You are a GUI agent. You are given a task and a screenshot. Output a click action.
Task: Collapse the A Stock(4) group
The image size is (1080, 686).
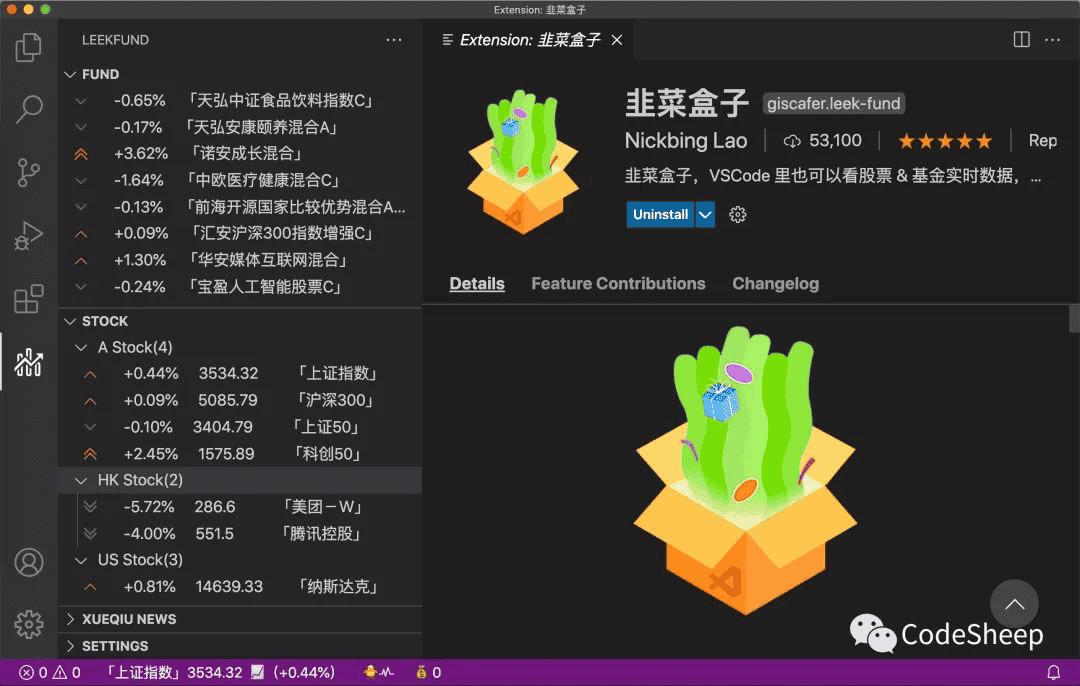81,347
